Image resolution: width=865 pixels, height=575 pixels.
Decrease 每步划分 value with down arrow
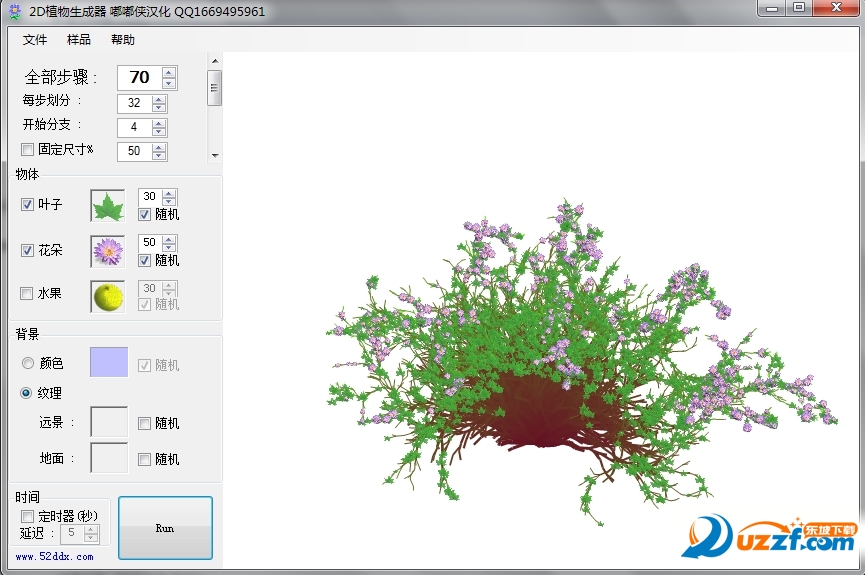tap(159, 108)
